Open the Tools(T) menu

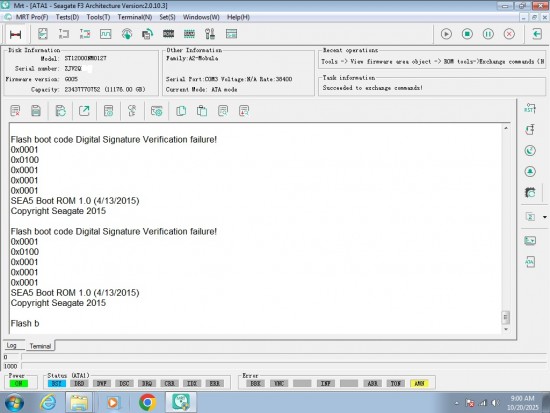pyautogui.click(x=98, y=17)
